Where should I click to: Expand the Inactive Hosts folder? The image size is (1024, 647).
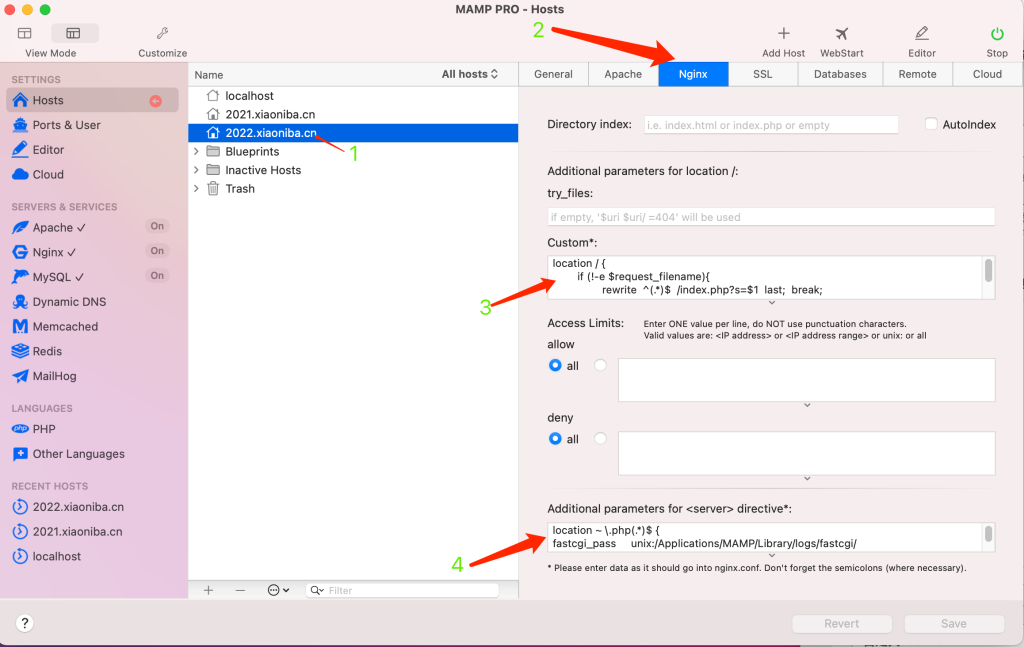pyautogui.click(x=197, y=170)
